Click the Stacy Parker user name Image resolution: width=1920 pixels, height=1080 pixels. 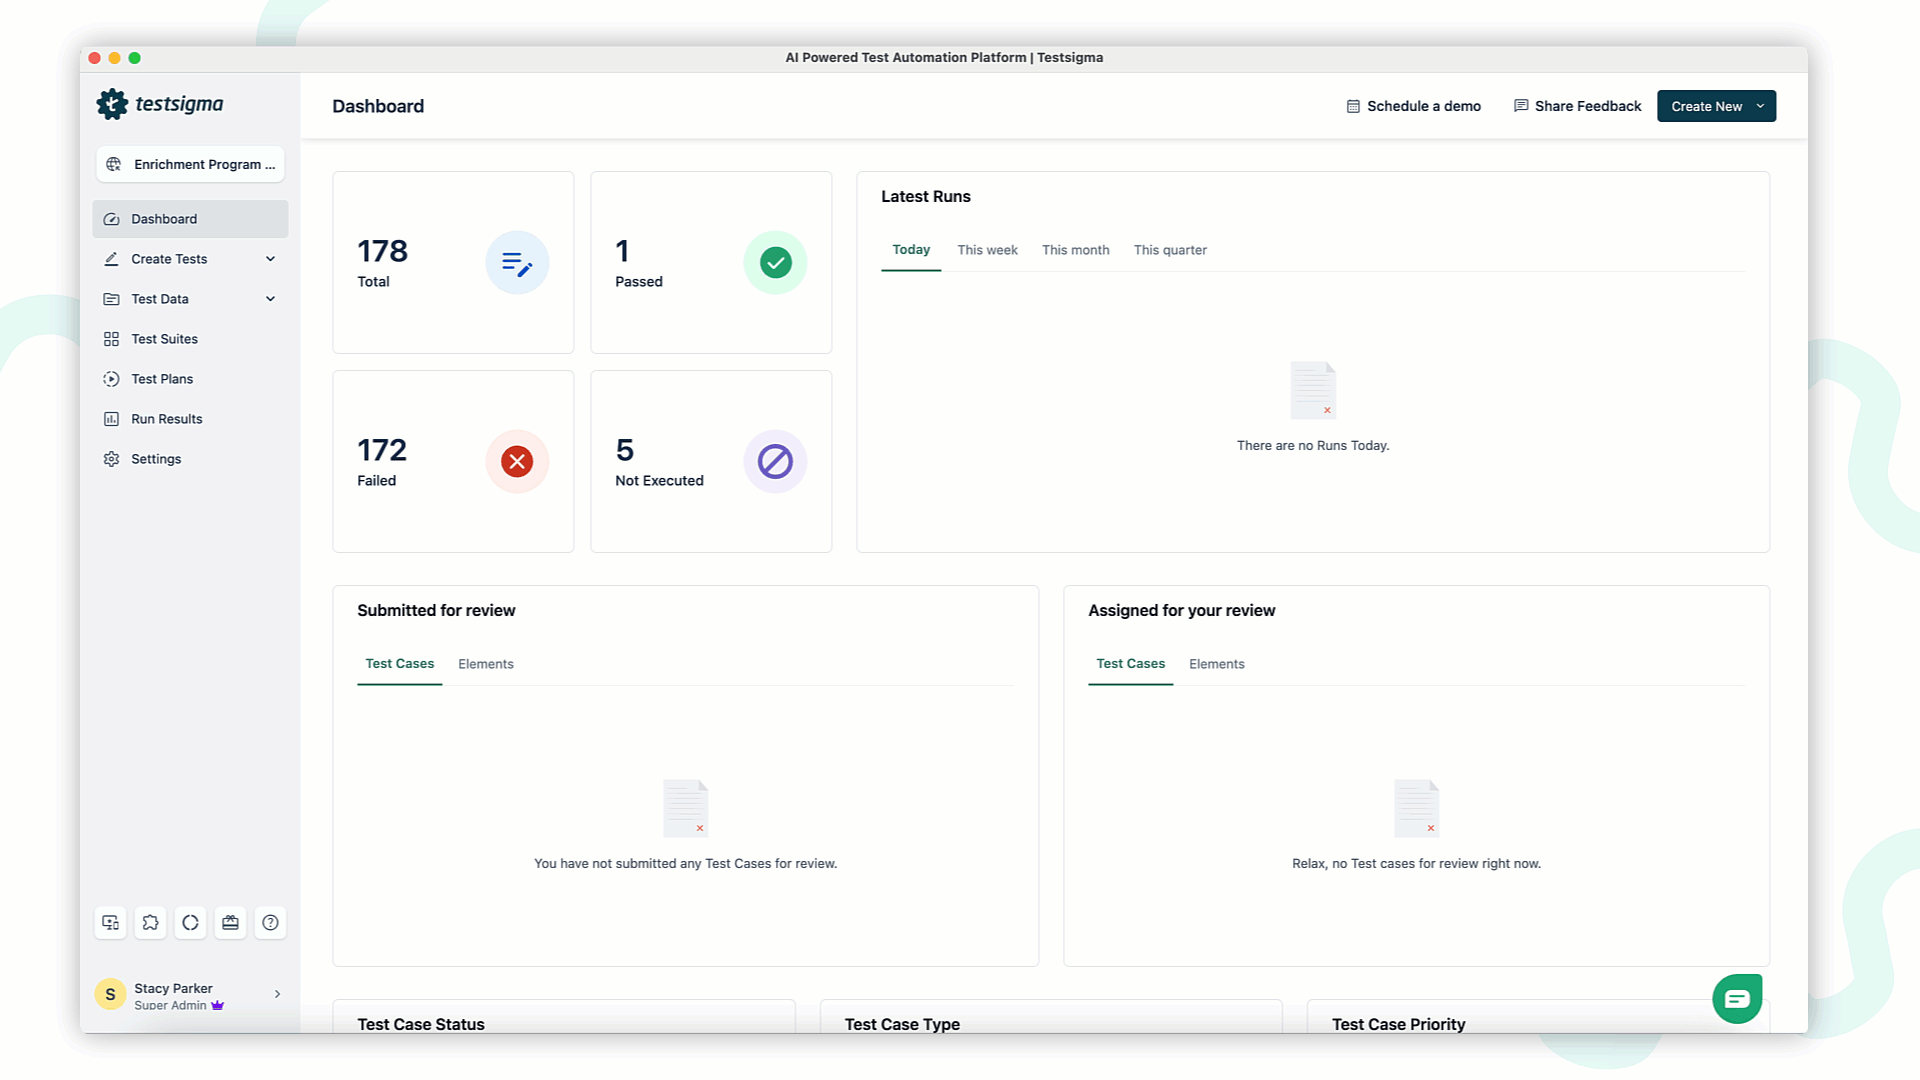[173, 988]
